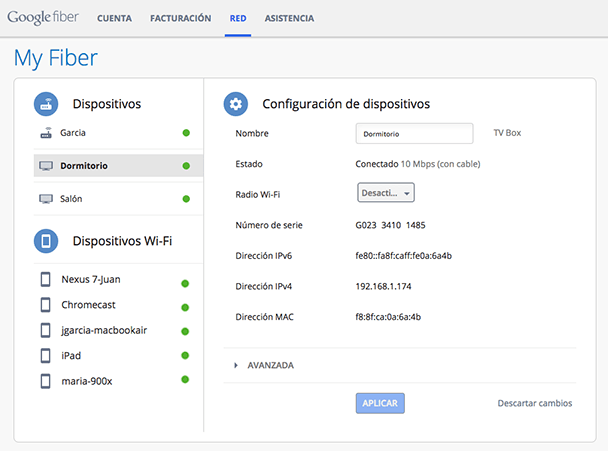Viewport: 608px width, 451px height.
Task: Go to the ASISTENCIA tab
Action: click(289, 18)
